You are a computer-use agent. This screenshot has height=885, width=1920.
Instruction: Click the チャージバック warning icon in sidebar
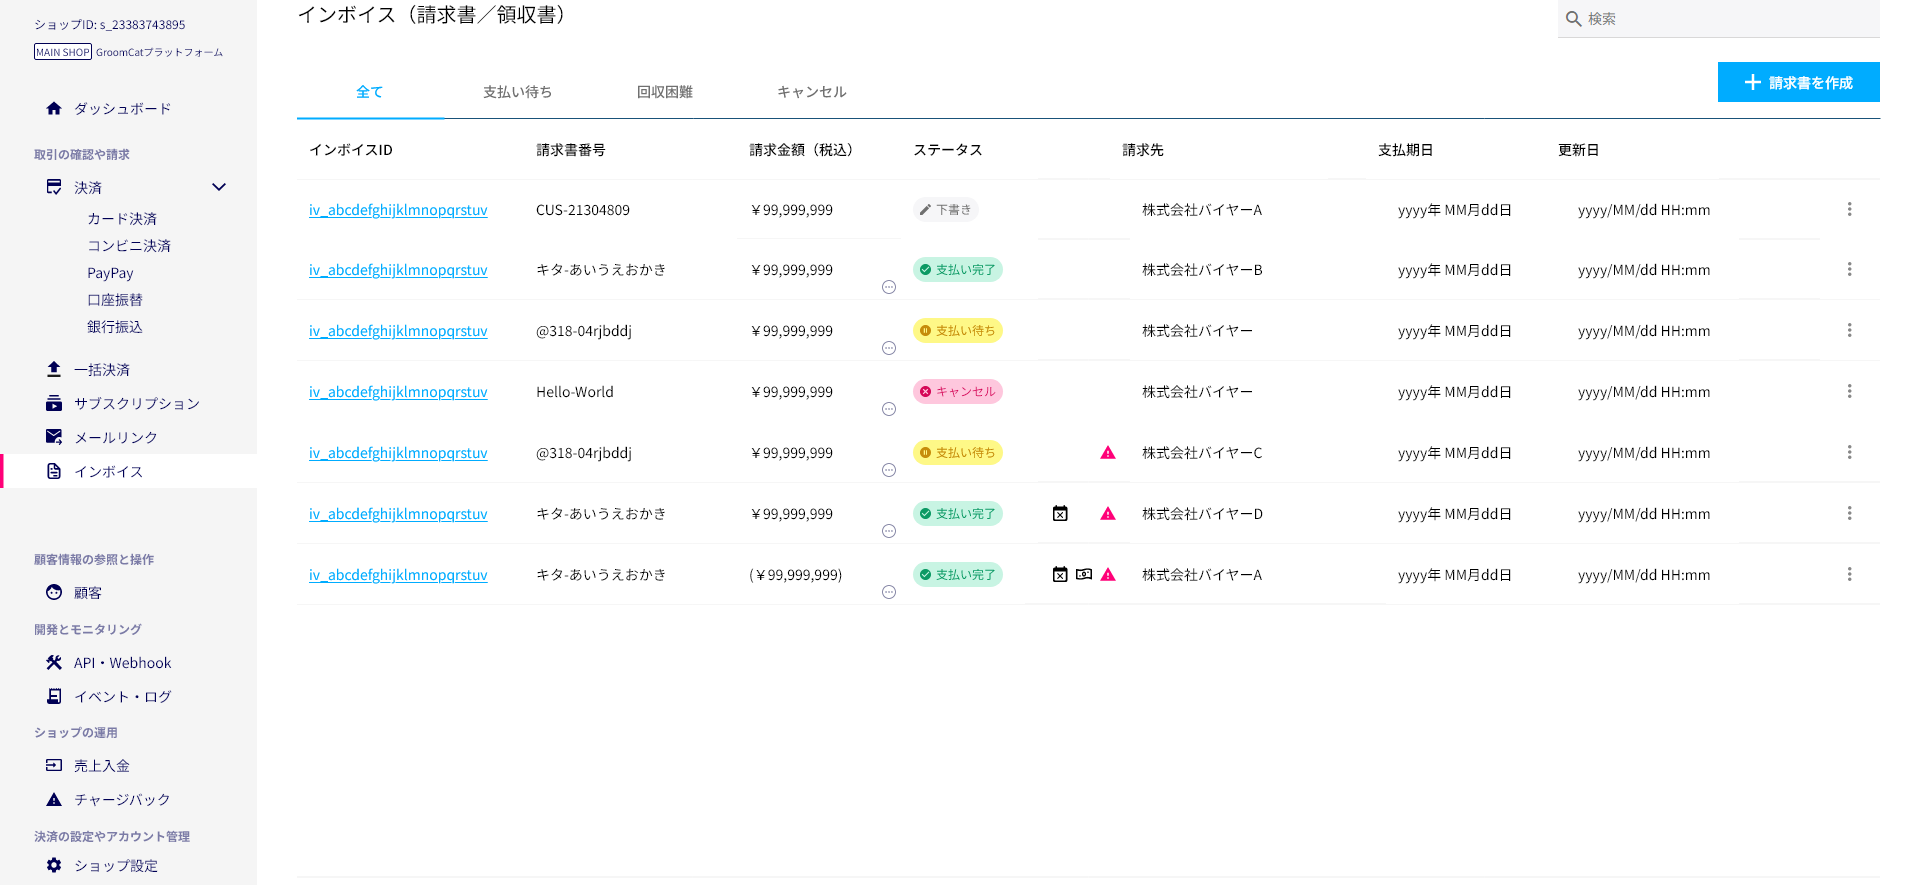coord(54,800)
